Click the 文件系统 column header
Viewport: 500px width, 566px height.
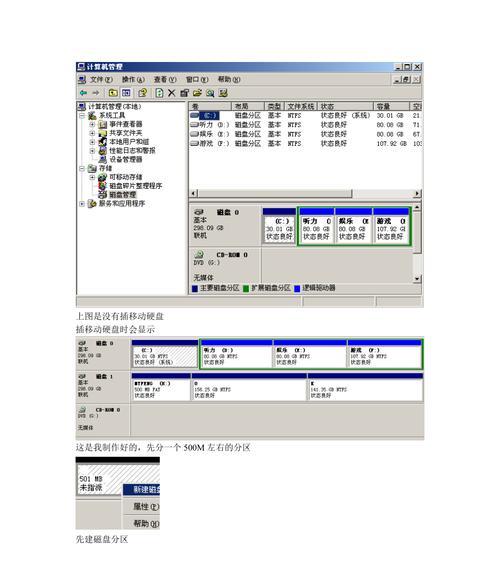coord(301,106)
